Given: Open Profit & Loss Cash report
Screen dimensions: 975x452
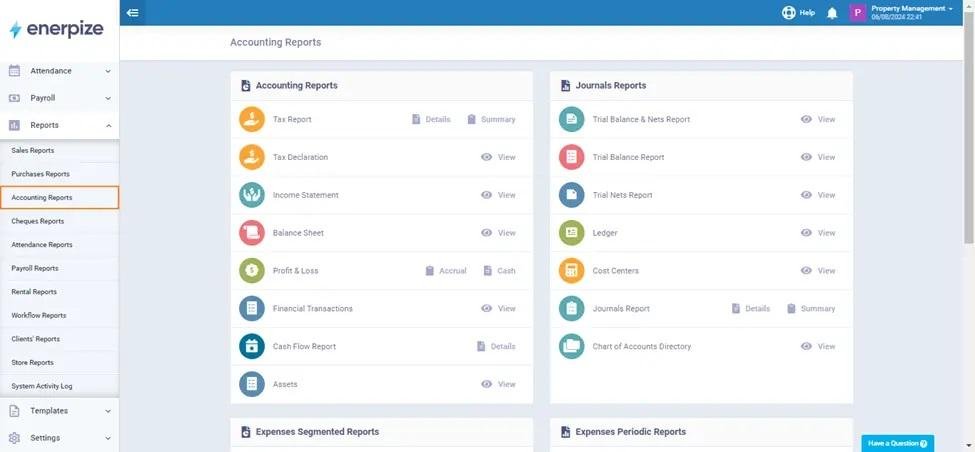Looking at the screenshot, I should coord(499,271).
